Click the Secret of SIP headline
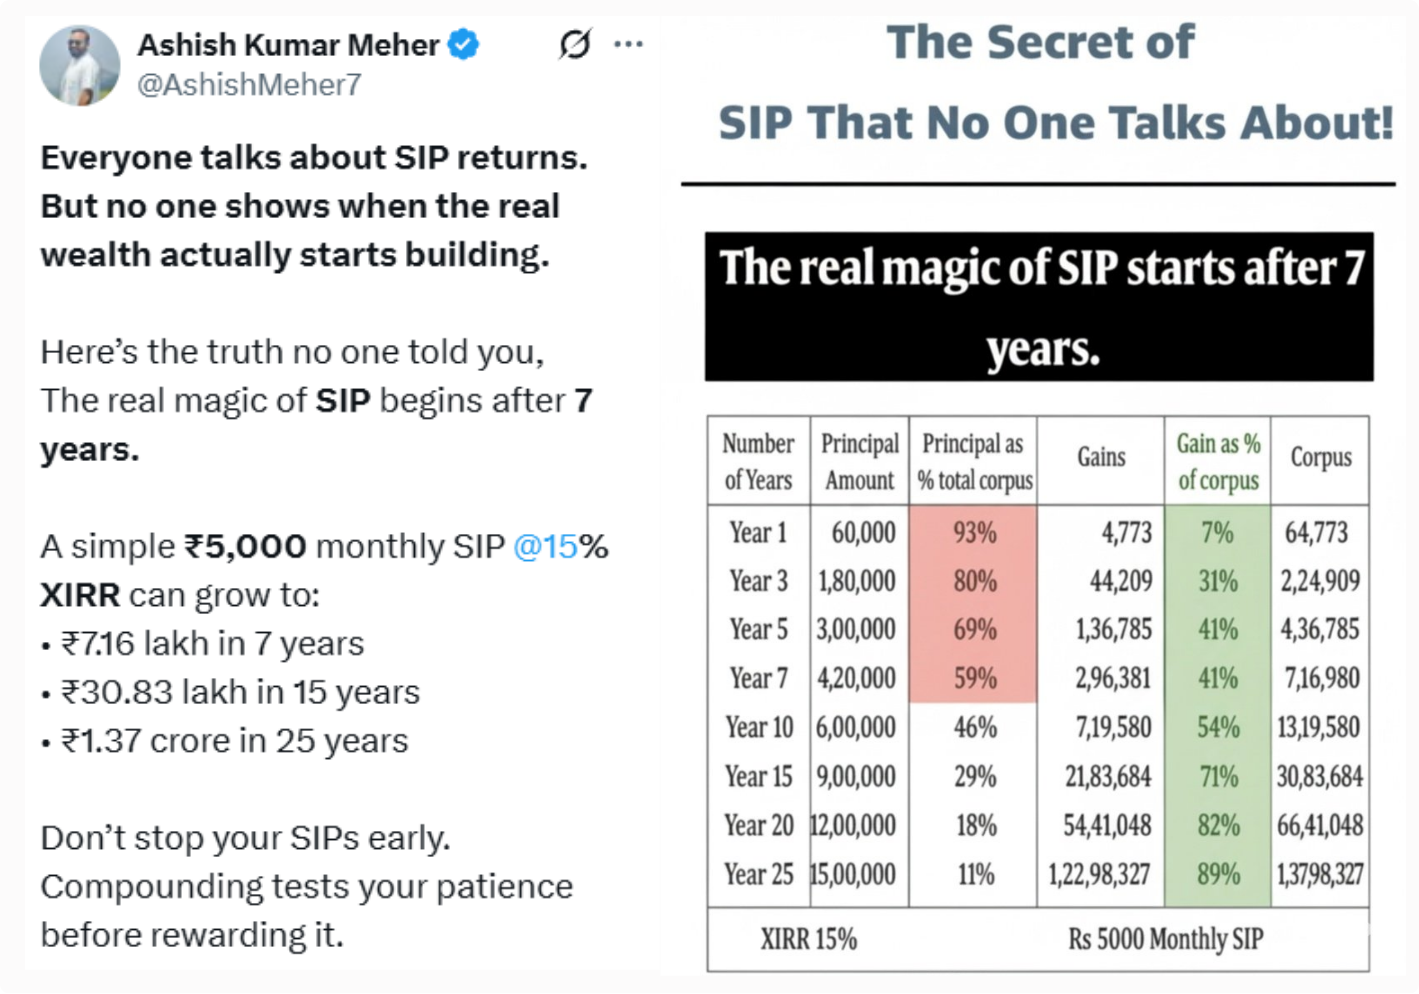The width and height of the screenshot is (1419, 994). click(1040, 80)
